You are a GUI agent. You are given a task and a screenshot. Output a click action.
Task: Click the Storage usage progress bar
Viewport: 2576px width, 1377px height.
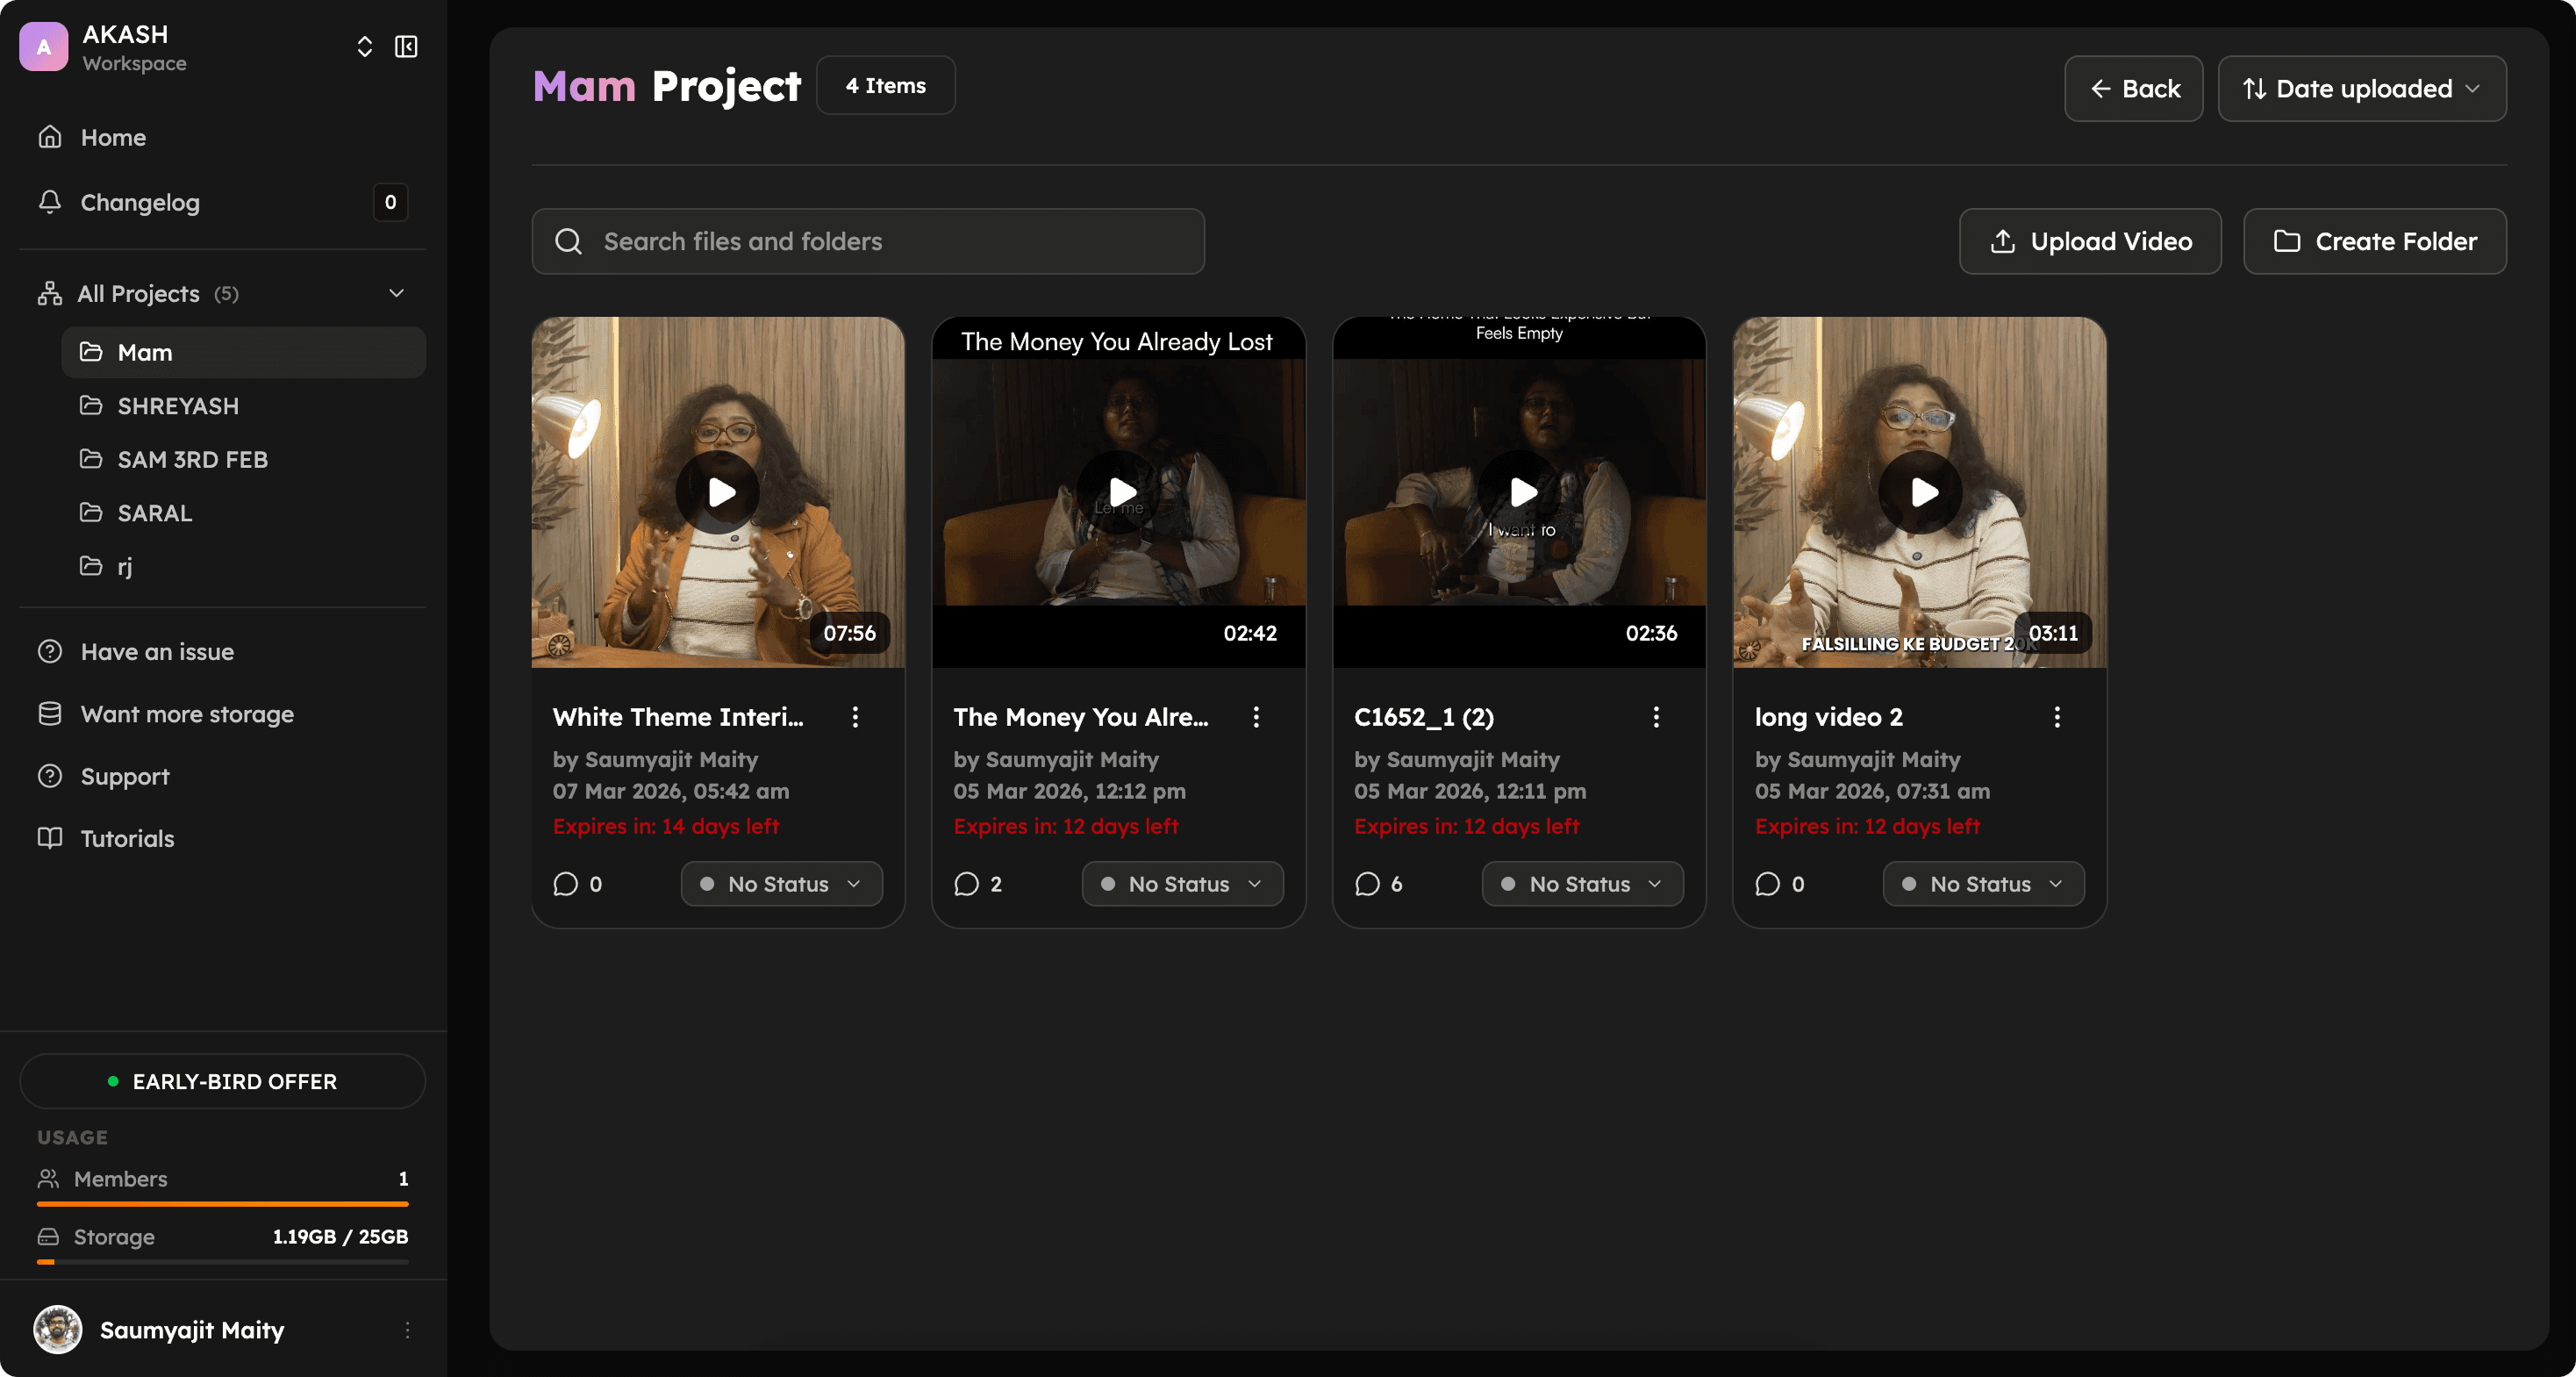click(222, 1262)
